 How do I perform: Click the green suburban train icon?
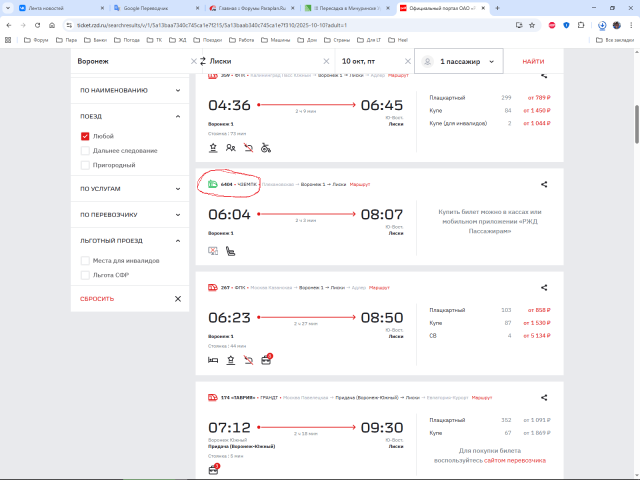pyautogui.click(x=213, y=184)
